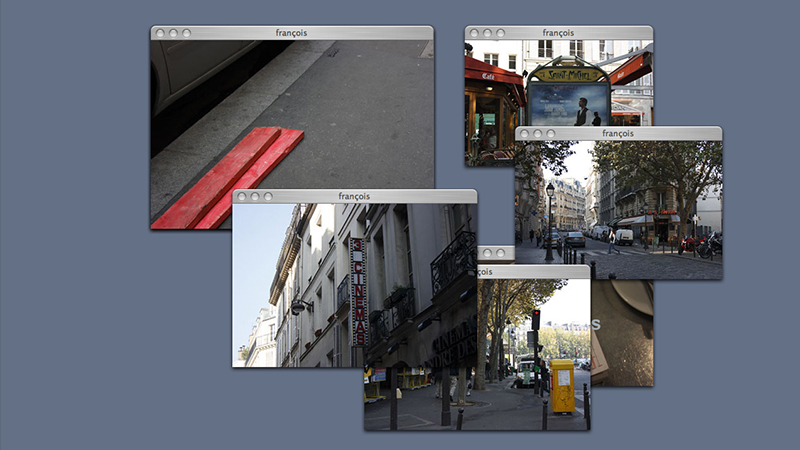
Task: Bring the dark record photo window forward
Action: tap(622, 333)
